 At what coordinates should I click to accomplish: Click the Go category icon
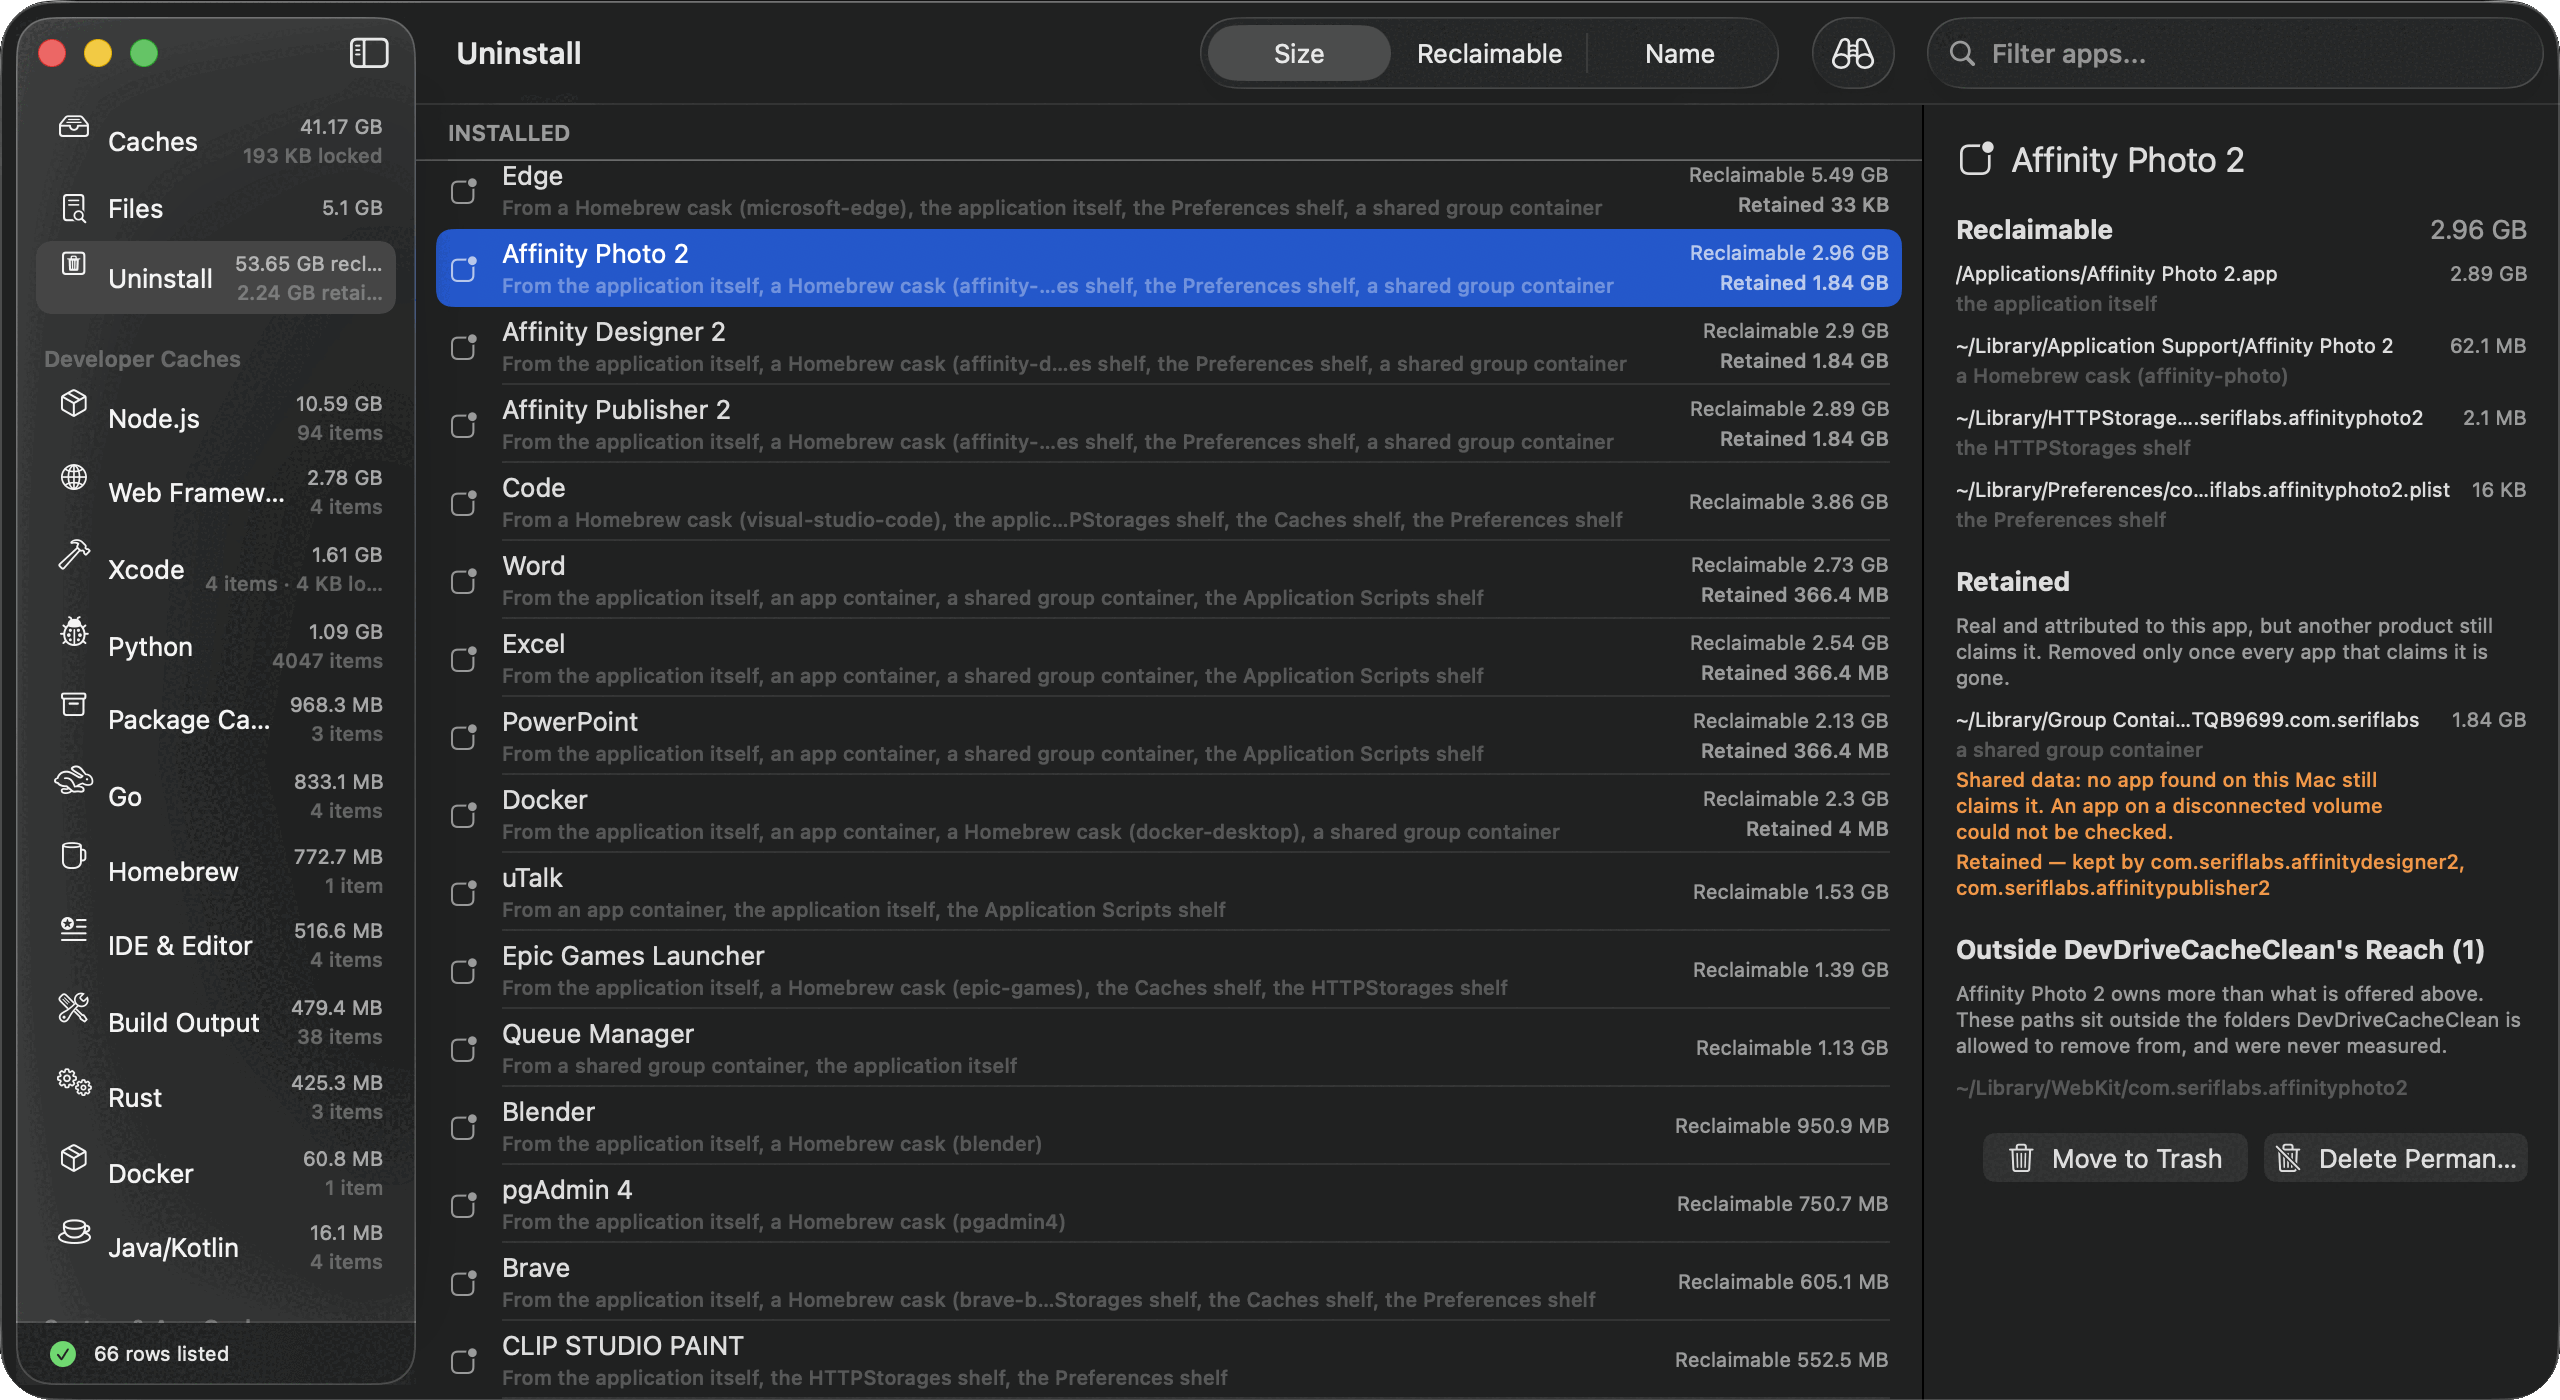pos(74,780)
